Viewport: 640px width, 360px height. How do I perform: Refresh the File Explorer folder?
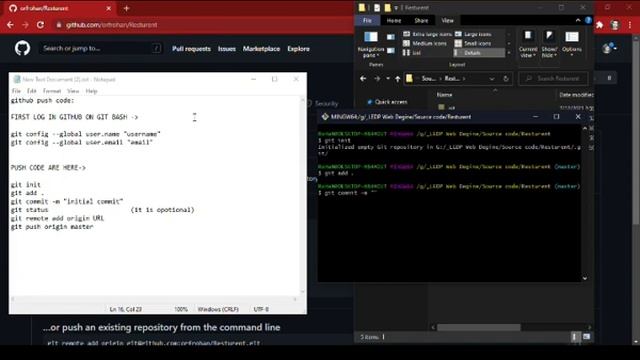506,78
